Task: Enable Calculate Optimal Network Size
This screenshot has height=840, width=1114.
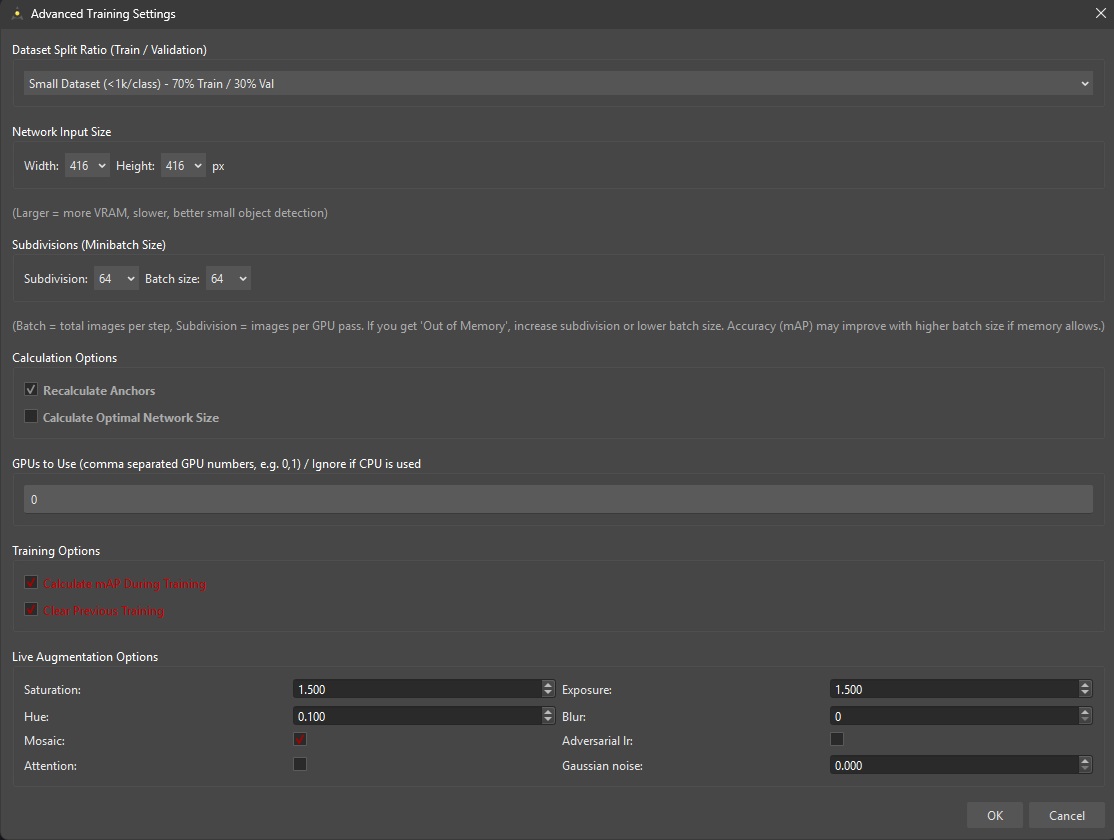Action: coord(31,417)
